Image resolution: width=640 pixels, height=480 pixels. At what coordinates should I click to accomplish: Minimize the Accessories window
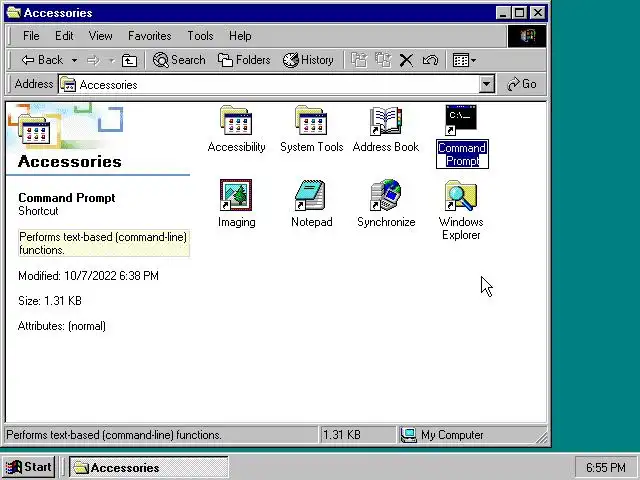tap(503, 13)
